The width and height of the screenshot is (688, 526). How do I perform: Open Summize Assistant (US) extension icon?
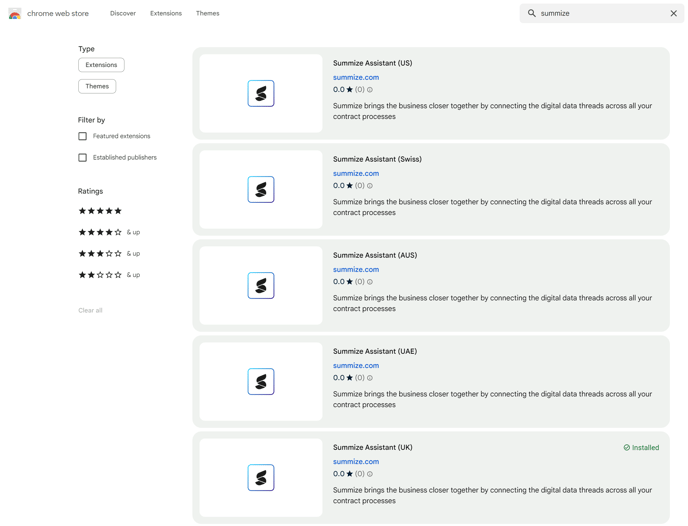tap(261, 94)
